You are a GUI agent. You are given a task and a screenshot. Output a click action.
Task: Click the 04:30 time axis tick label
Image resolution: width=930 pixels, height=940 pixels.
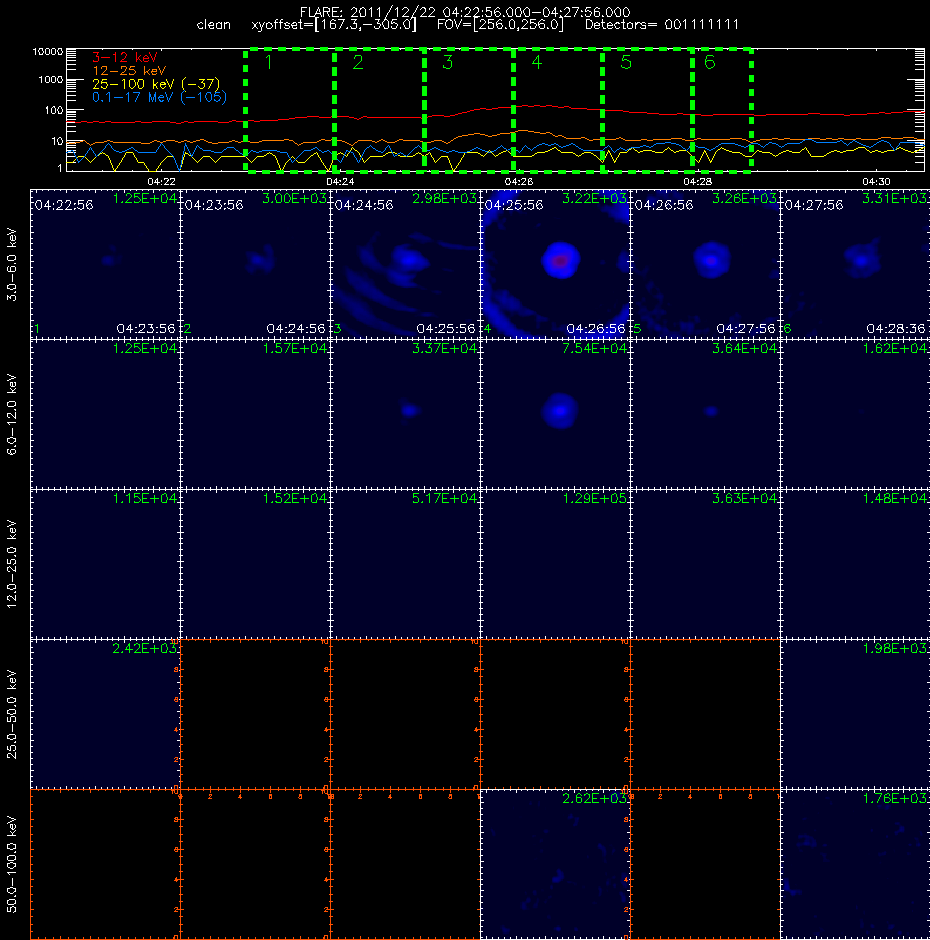click(x=876, y=181)
